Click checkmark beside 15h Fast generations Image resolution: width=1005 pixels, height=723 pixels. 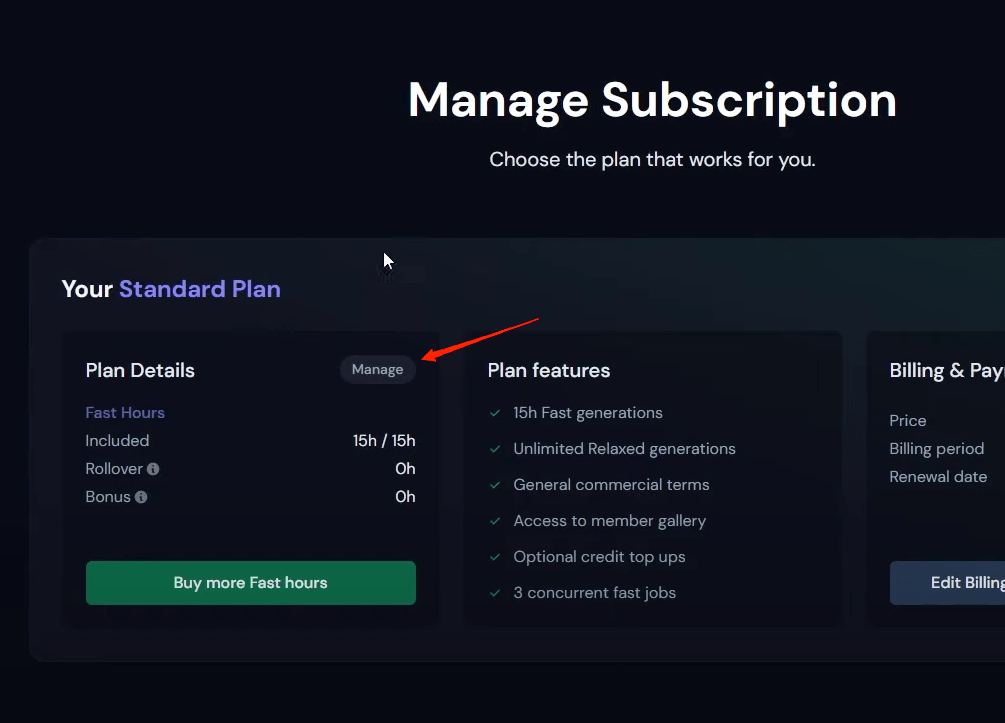click(x=494, y=413)
